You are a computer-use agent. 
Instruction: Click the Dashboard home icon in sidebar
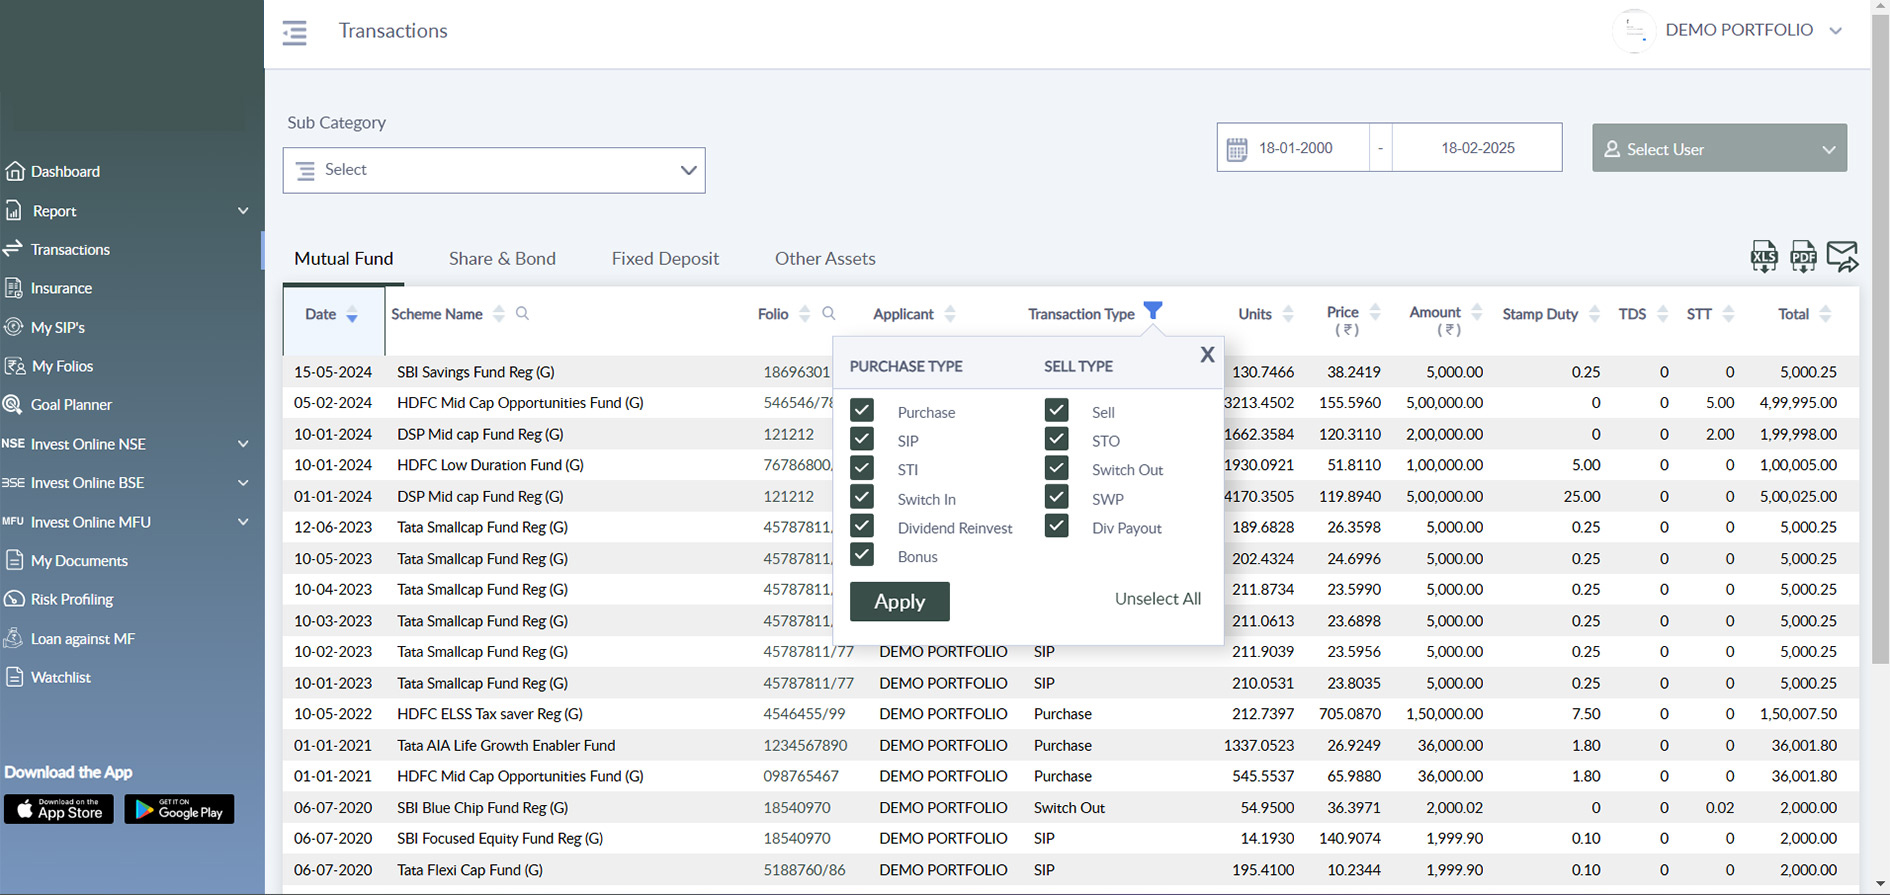point(14,171)
